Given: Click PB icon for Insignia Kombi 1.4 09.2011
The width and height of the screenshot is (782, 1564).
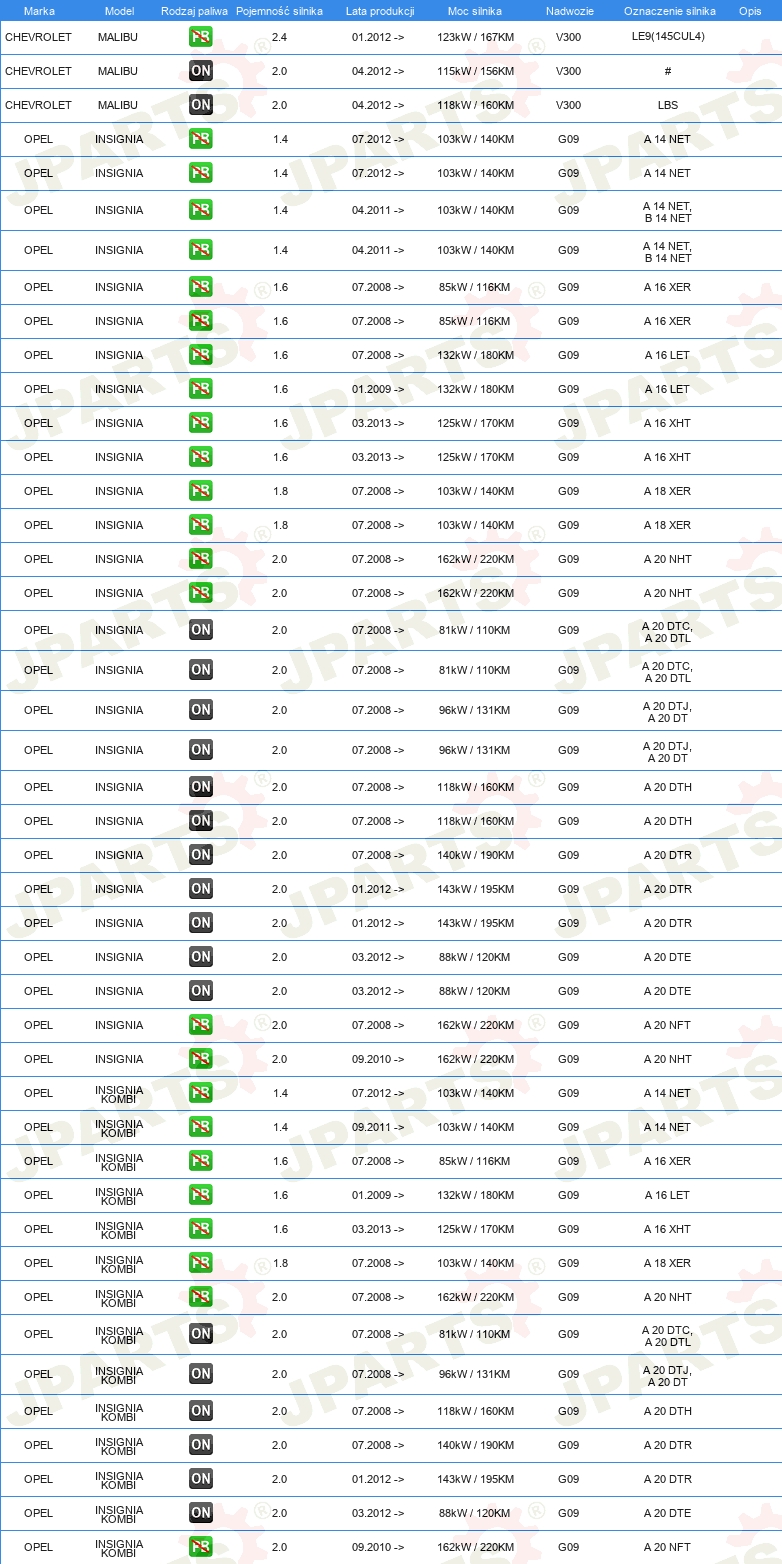Looking at the screenshot, I should point(201,1127).
